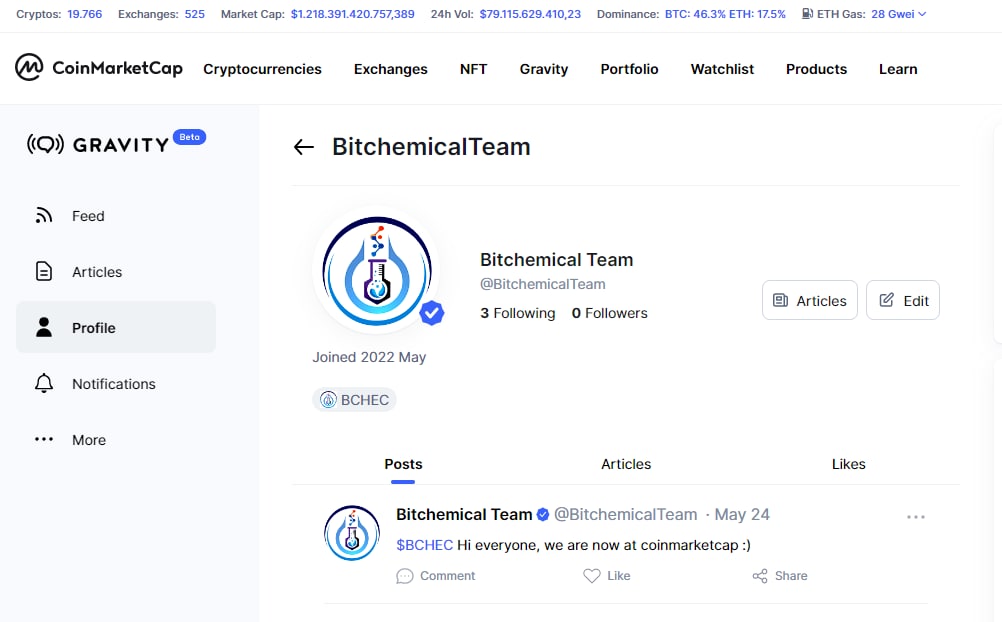The width and height of the screenshot is (1002, 622).
Task: Click the $BCHEC cashtag in the post
Action: 424,545
